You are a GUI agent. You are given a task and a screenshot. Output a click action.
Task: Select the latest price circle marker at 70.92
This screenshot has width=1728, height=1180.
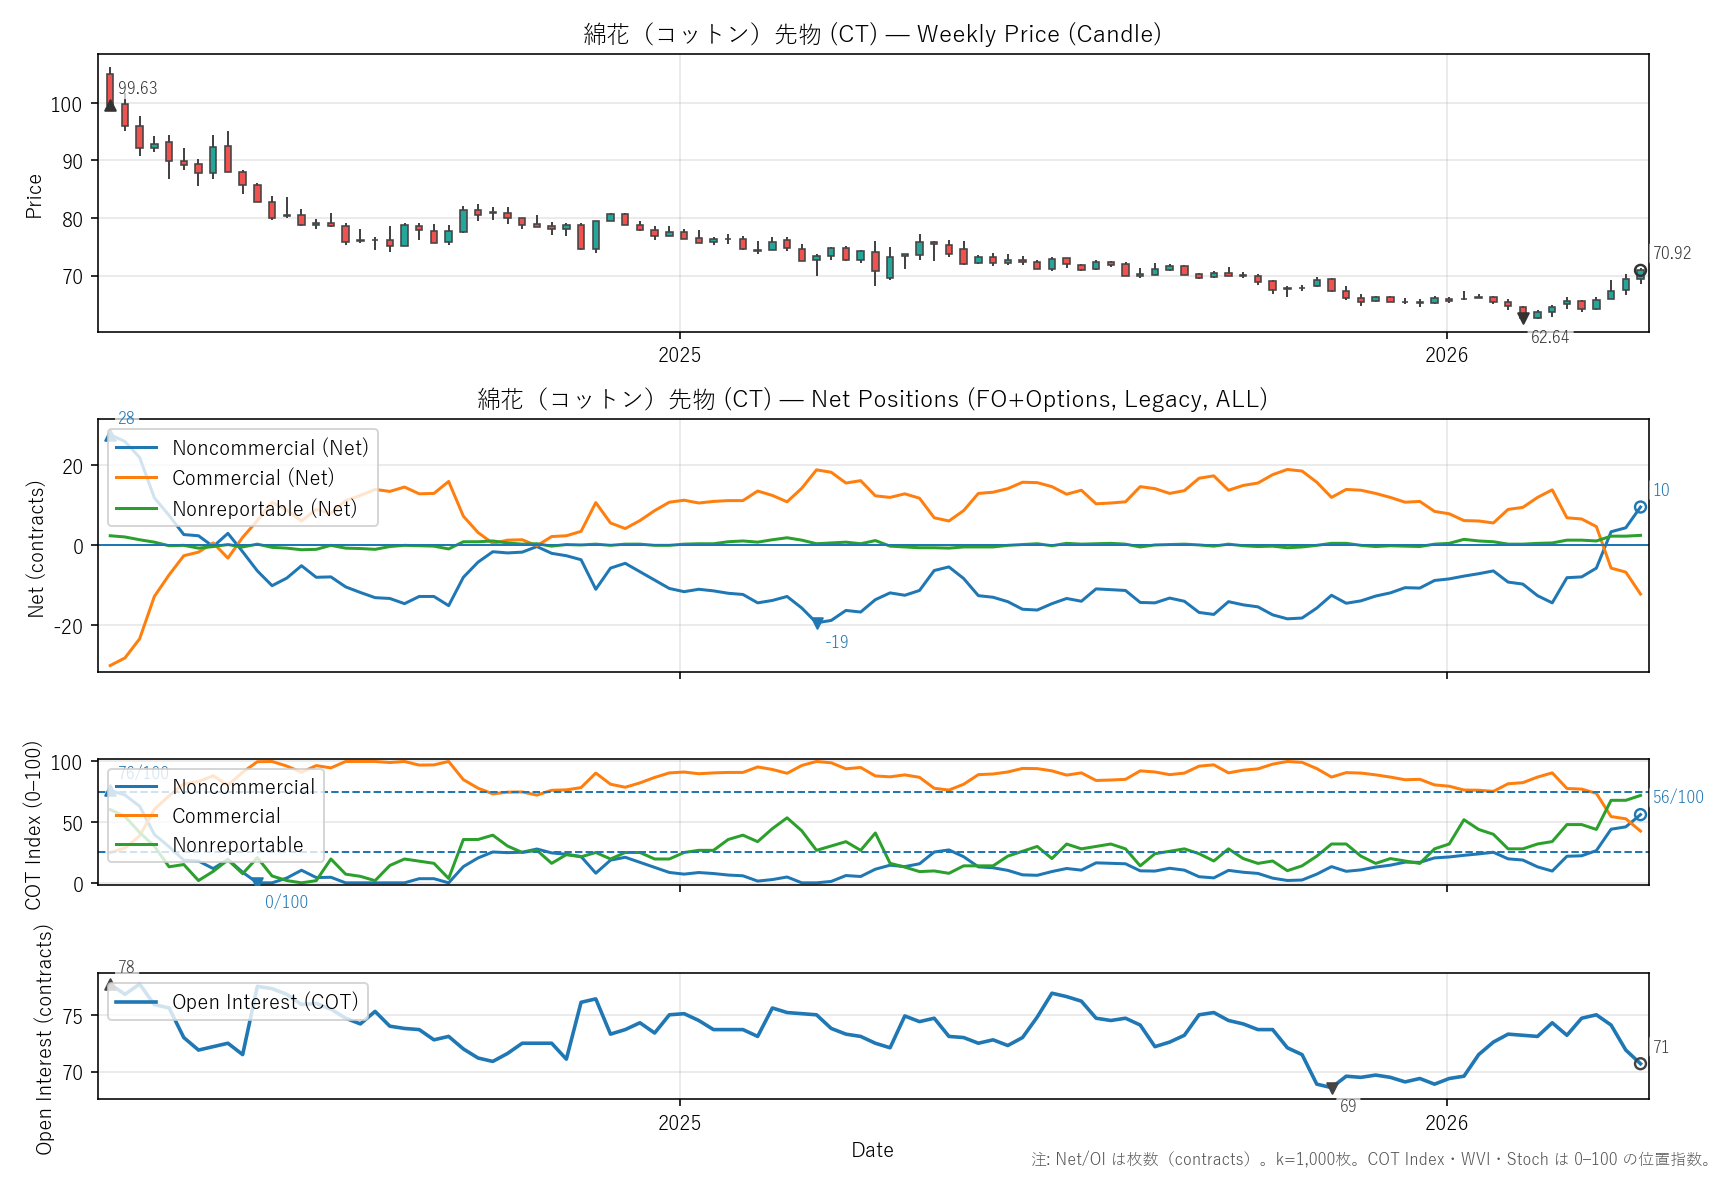click(x=1640, y=271)
